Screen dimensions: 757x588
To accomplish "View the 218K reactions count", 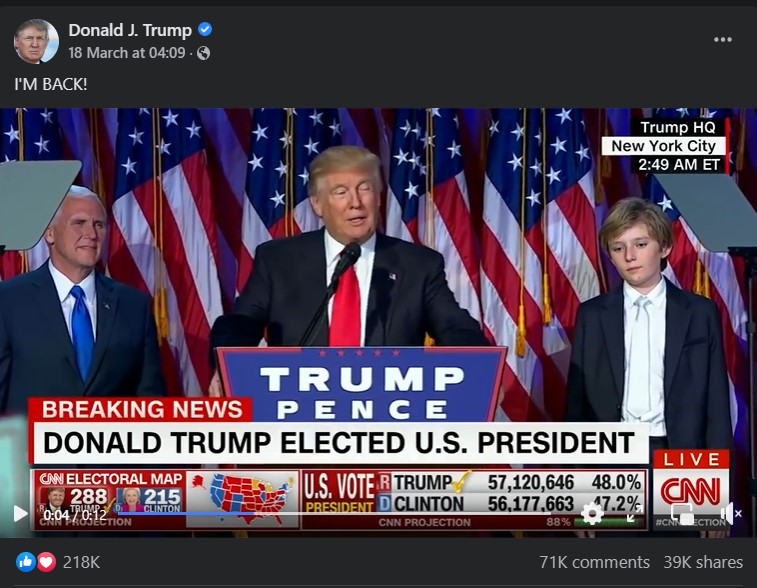I will (81, 562).
